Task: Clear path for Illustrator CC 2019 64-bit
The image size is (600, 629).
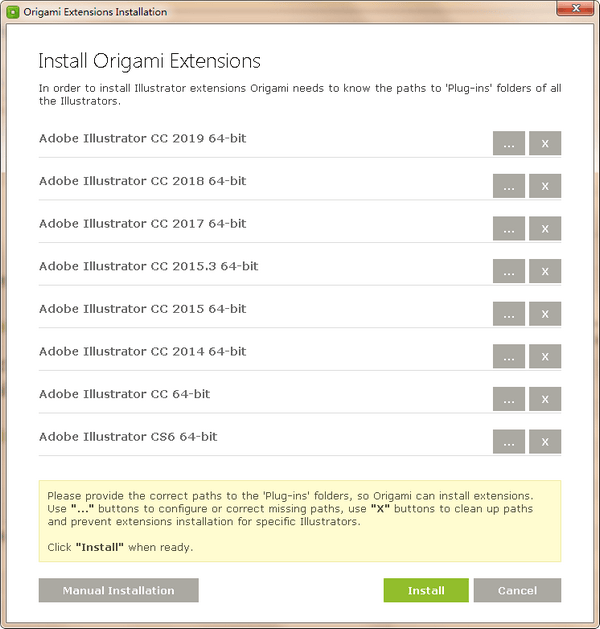Action: [x=545, y=143]
